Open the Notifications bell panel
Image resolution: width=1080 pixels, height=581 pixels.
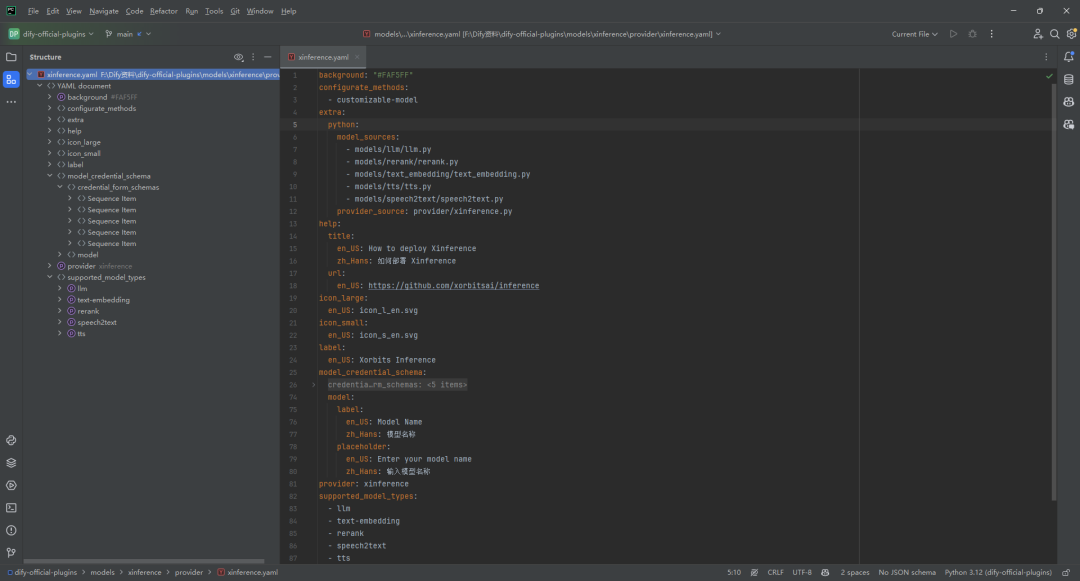(x=1068, y=57)
